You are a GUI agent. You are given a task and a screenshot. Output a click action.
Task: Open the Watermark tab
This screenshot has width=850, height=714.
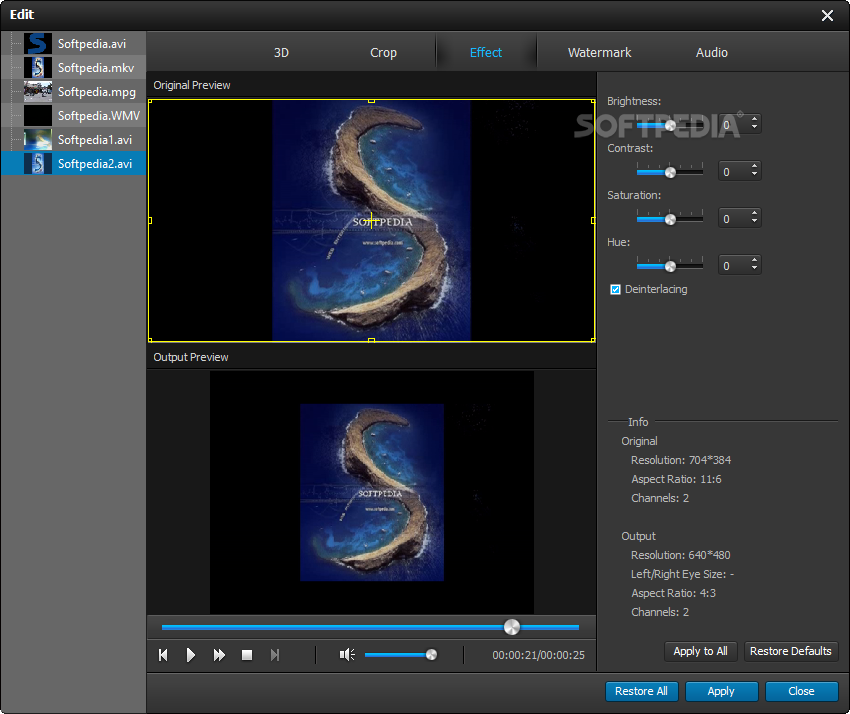tap(599, 53)
